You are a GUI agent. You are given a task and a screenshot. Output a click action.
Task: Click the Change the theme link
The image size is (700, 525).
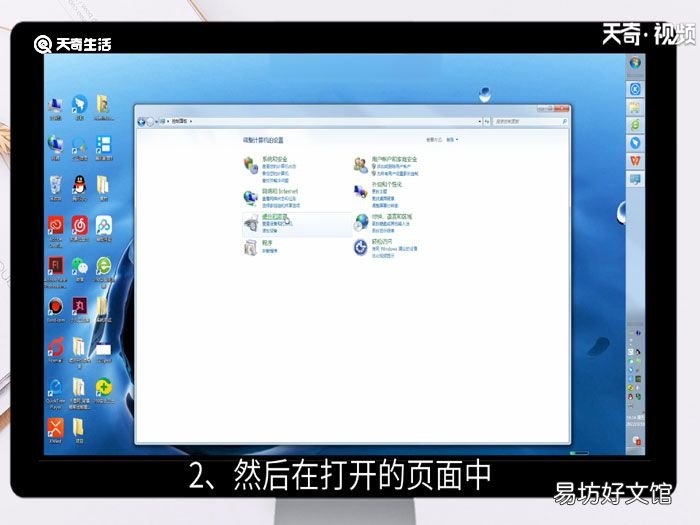pyautogui.click(x=379, y=191)
